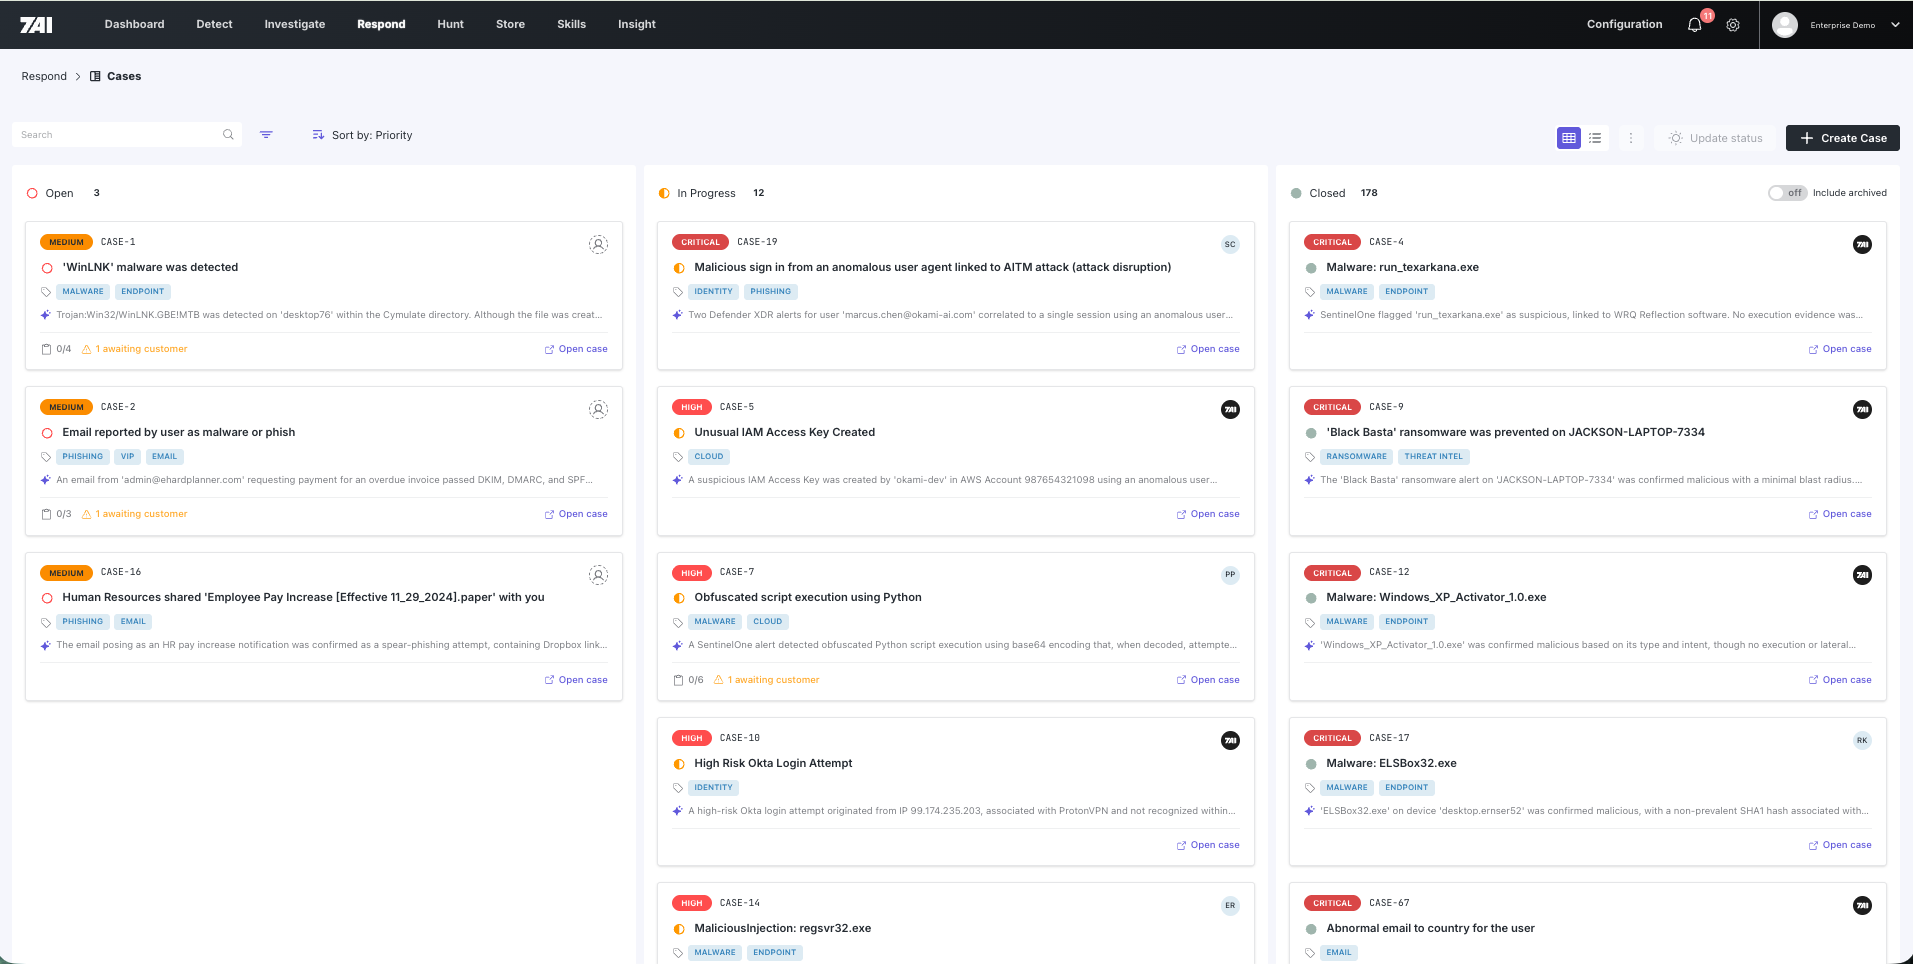
Task: Click ER assignee avatar on CASE-14
Action: coord(1230,905)
